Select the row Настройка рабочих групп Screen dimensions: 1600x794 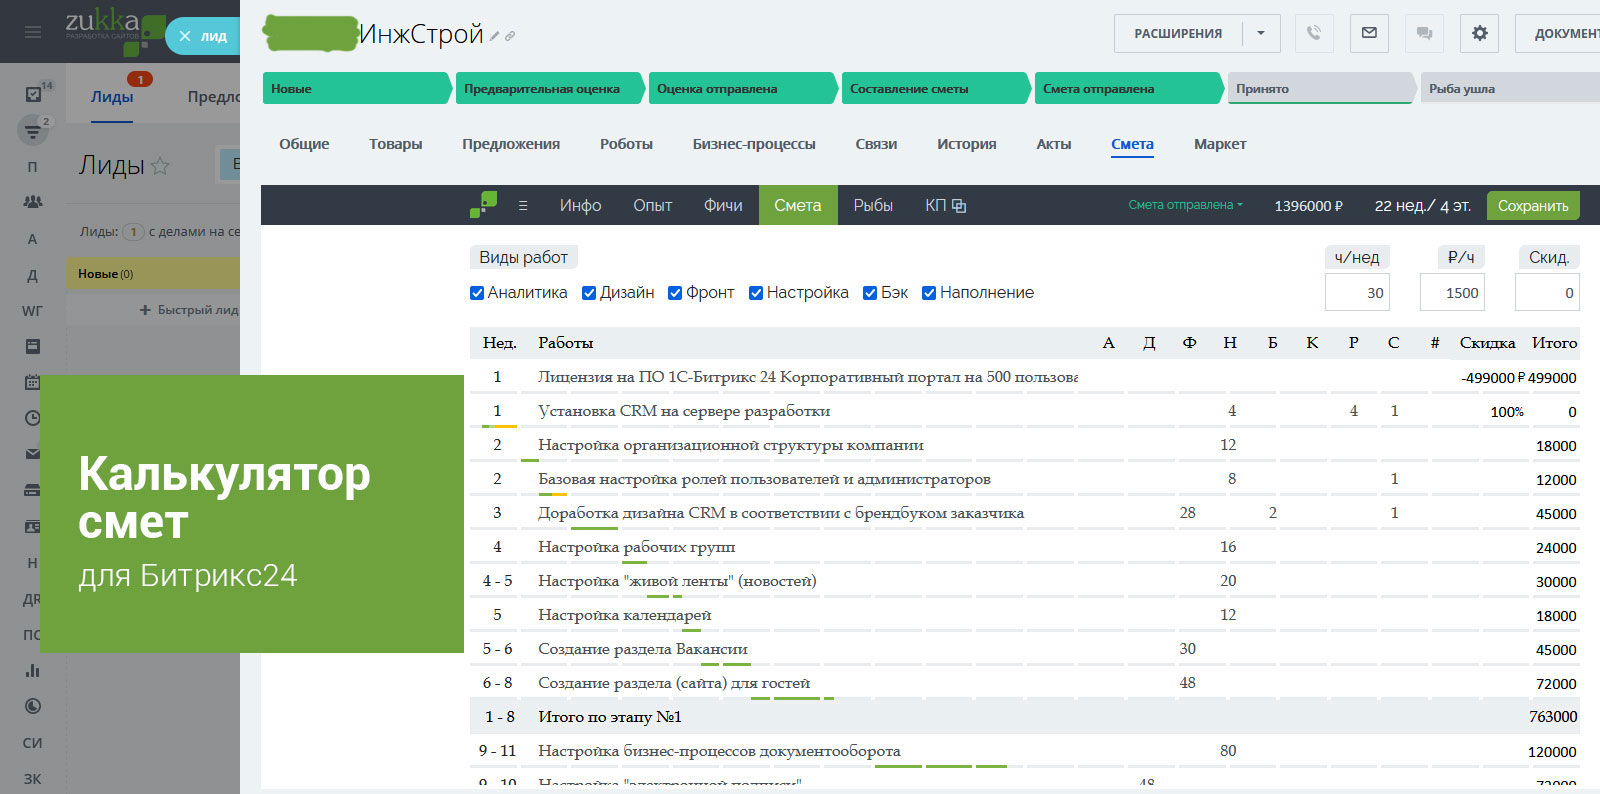pos(1024,547)
